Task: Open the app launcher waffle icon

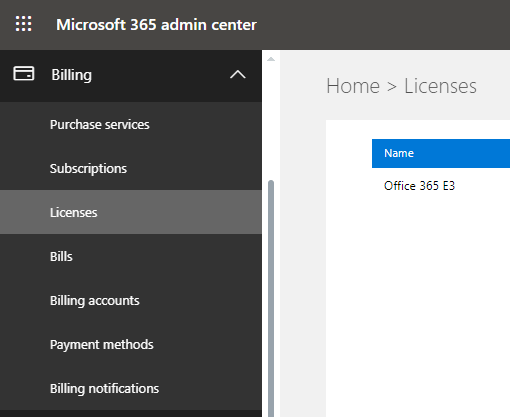Action: [24, 24]
